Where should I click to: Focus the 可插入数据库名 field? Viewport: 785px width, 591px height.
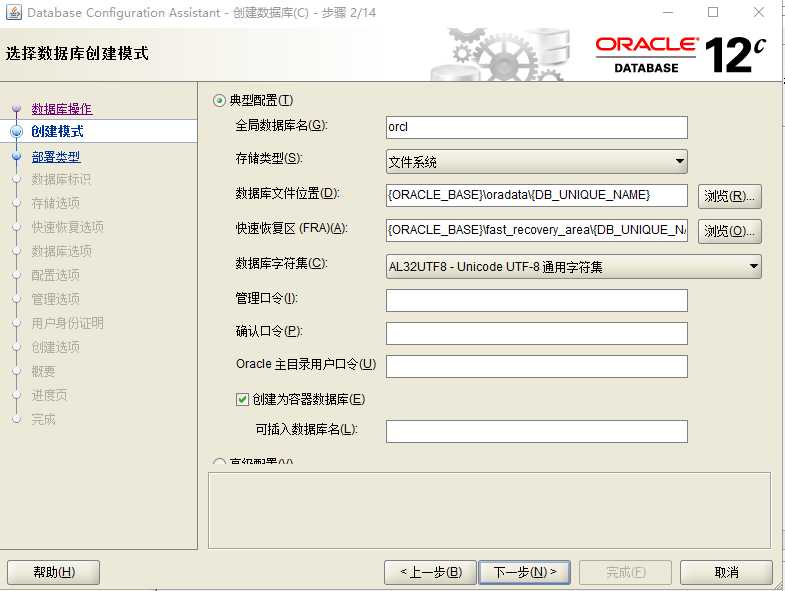tap(537, 432)
